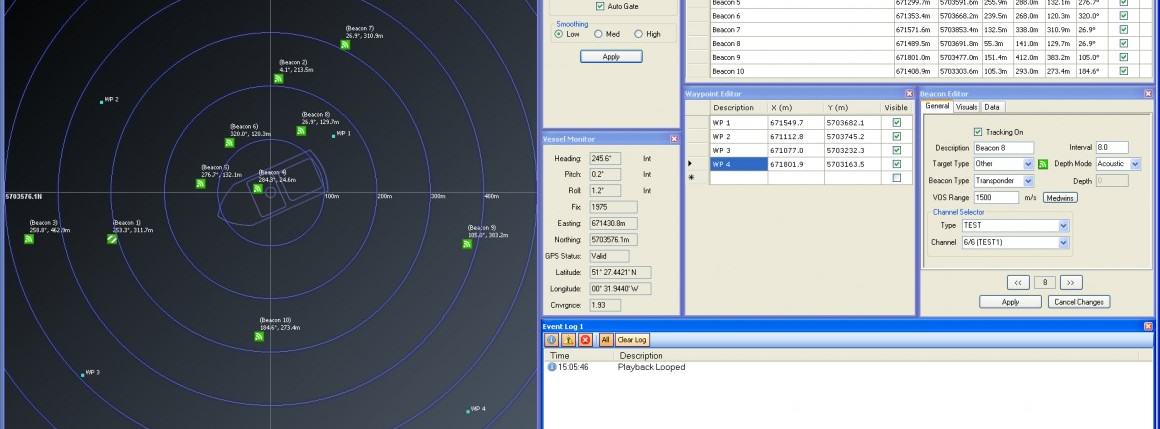Click the All filter button in Event Log

coord(605,340)
